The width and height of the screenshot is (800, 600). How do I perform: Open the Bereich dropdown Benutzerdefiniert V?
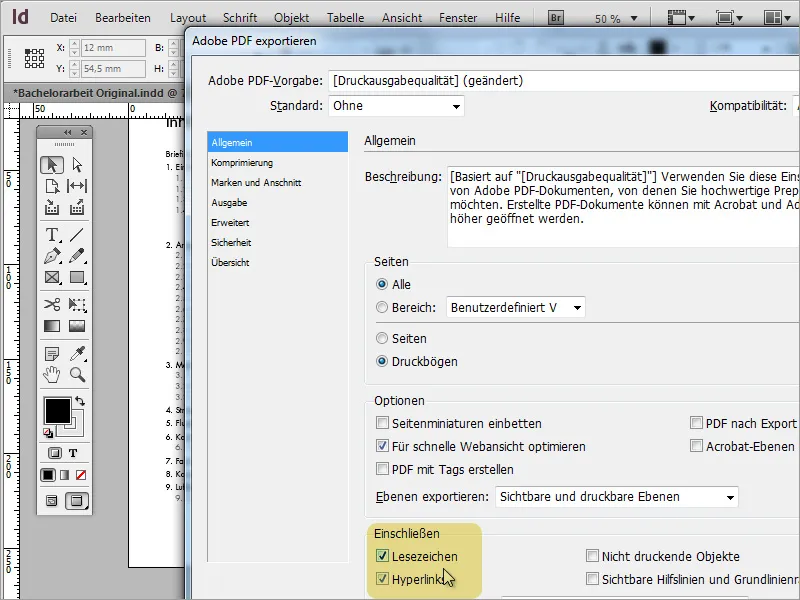516,308
